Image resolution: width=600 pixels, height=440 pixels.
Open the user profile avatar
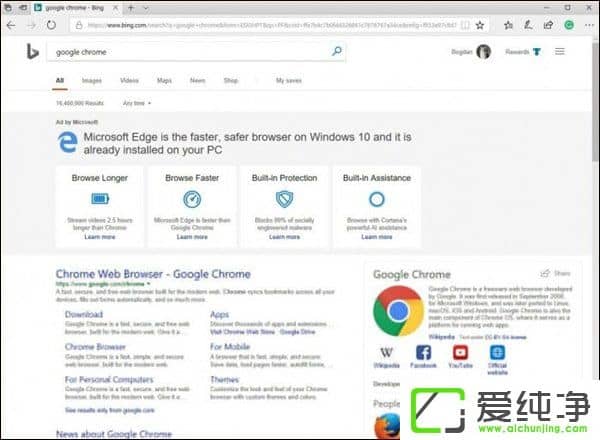point(484,52)
